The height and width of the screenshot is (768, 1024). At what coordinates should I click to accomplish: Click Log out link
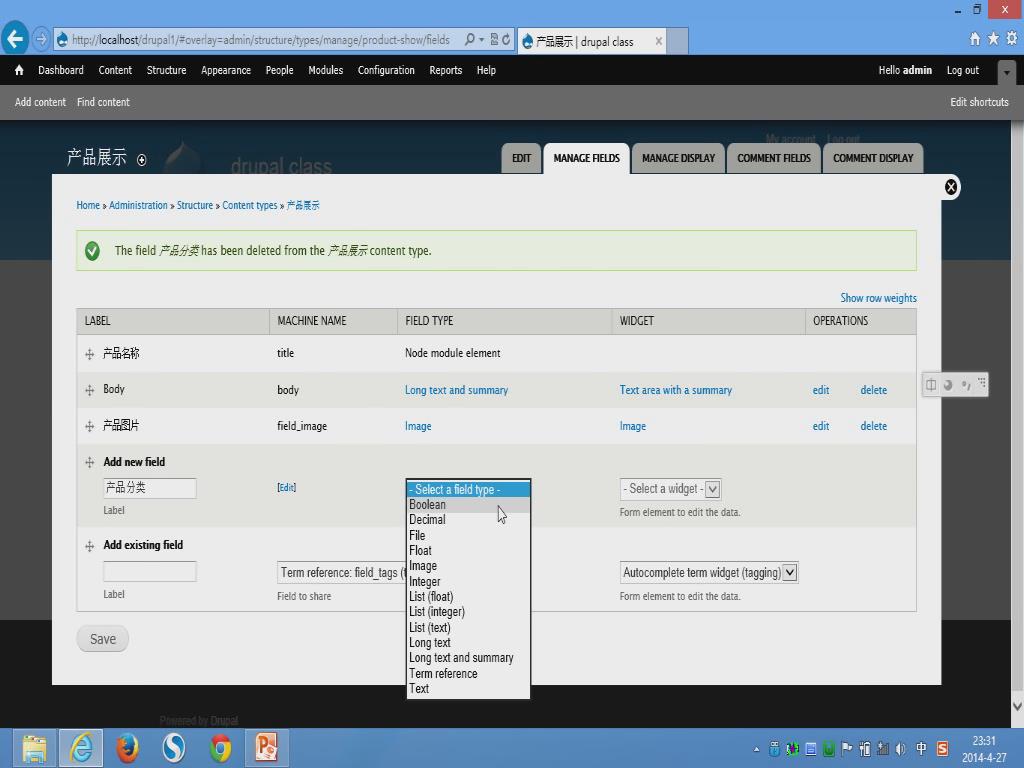(x=963, y=70)
